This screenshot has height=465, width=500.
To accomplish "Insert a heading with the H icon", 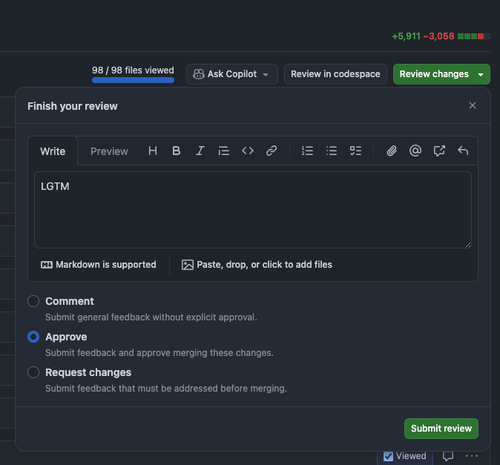I will [153, 151].
